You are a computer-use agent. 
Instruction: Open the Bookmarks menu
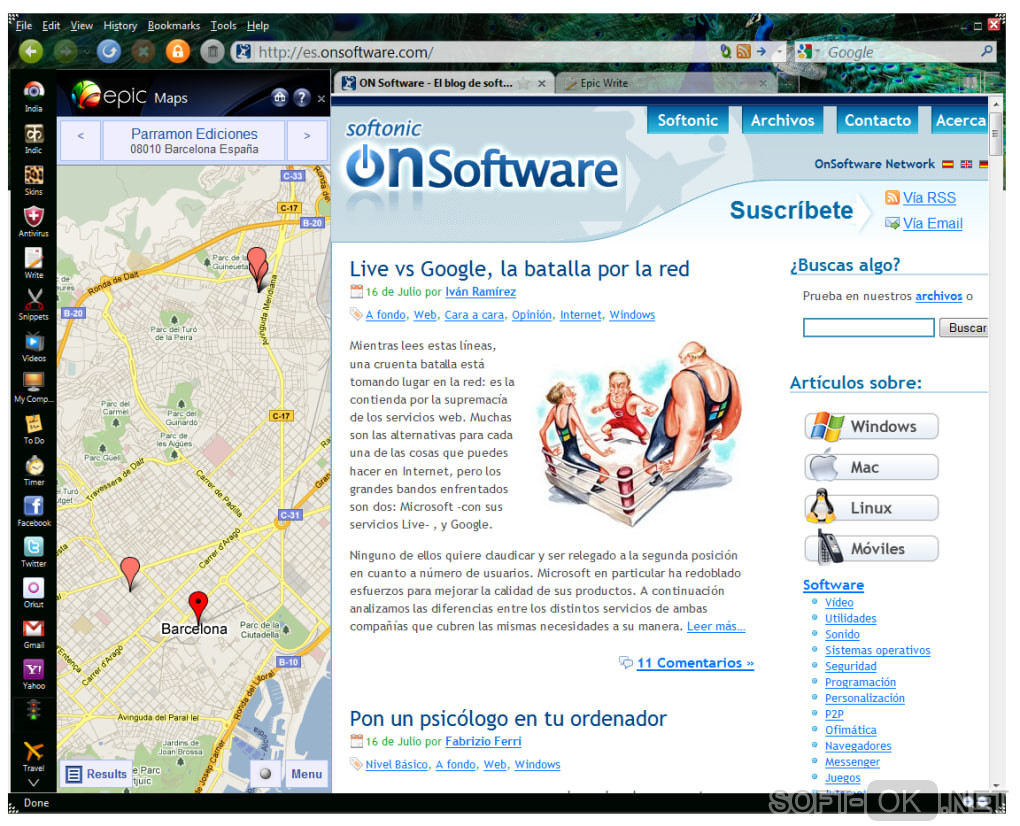(x=174, y=25)
